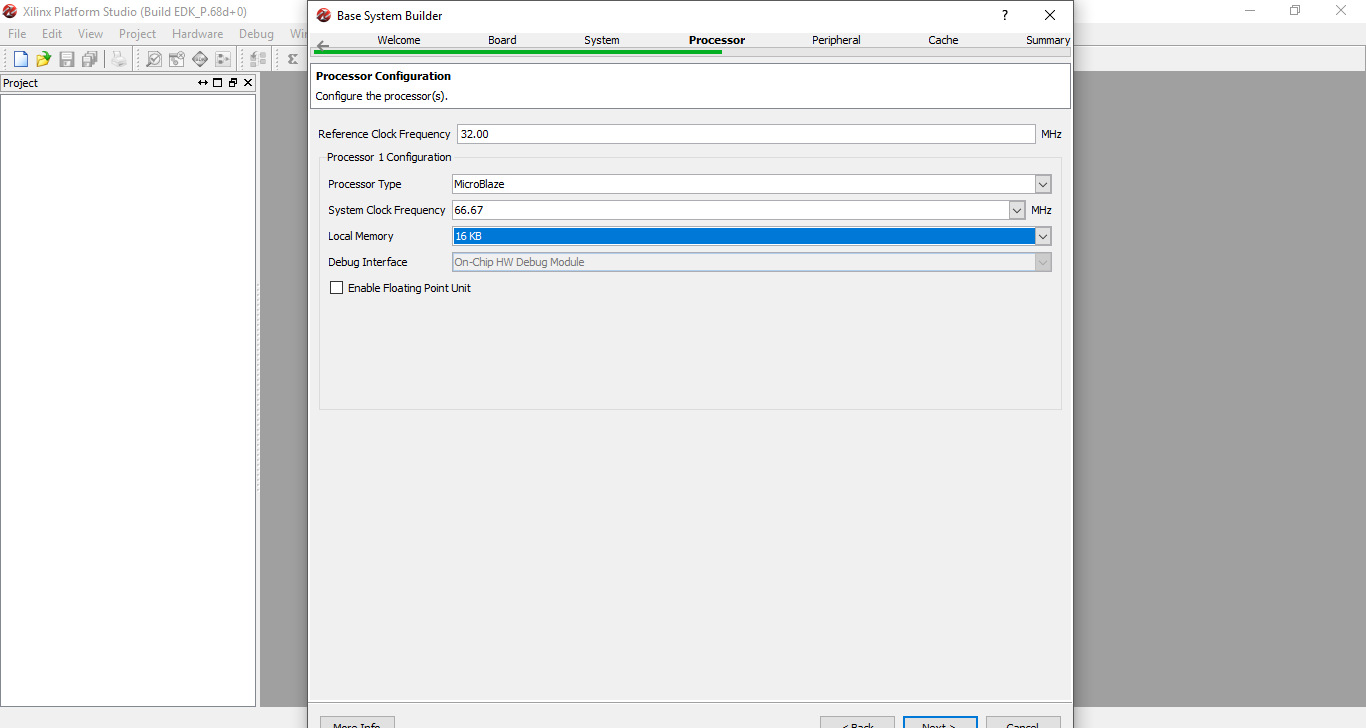The width and height of the screenshot is (1366, 728).
Task: Float the Project panel
Action: (x=233, y=83)
